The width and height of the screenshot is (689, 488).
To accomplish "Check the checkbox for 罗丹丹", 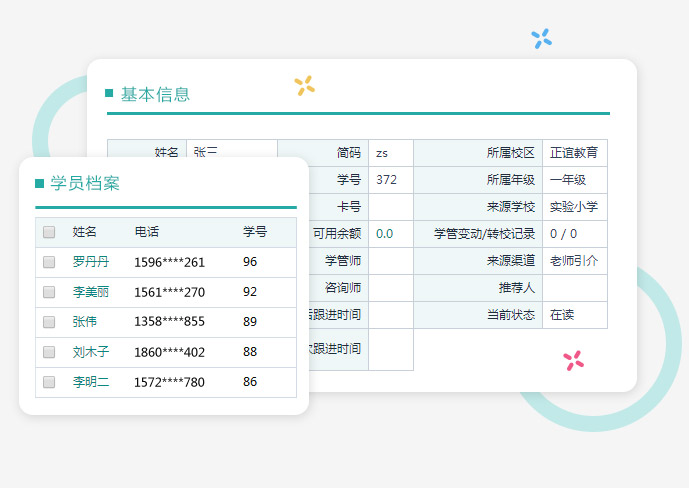I will pyautogui.click(x=49, y=262).
